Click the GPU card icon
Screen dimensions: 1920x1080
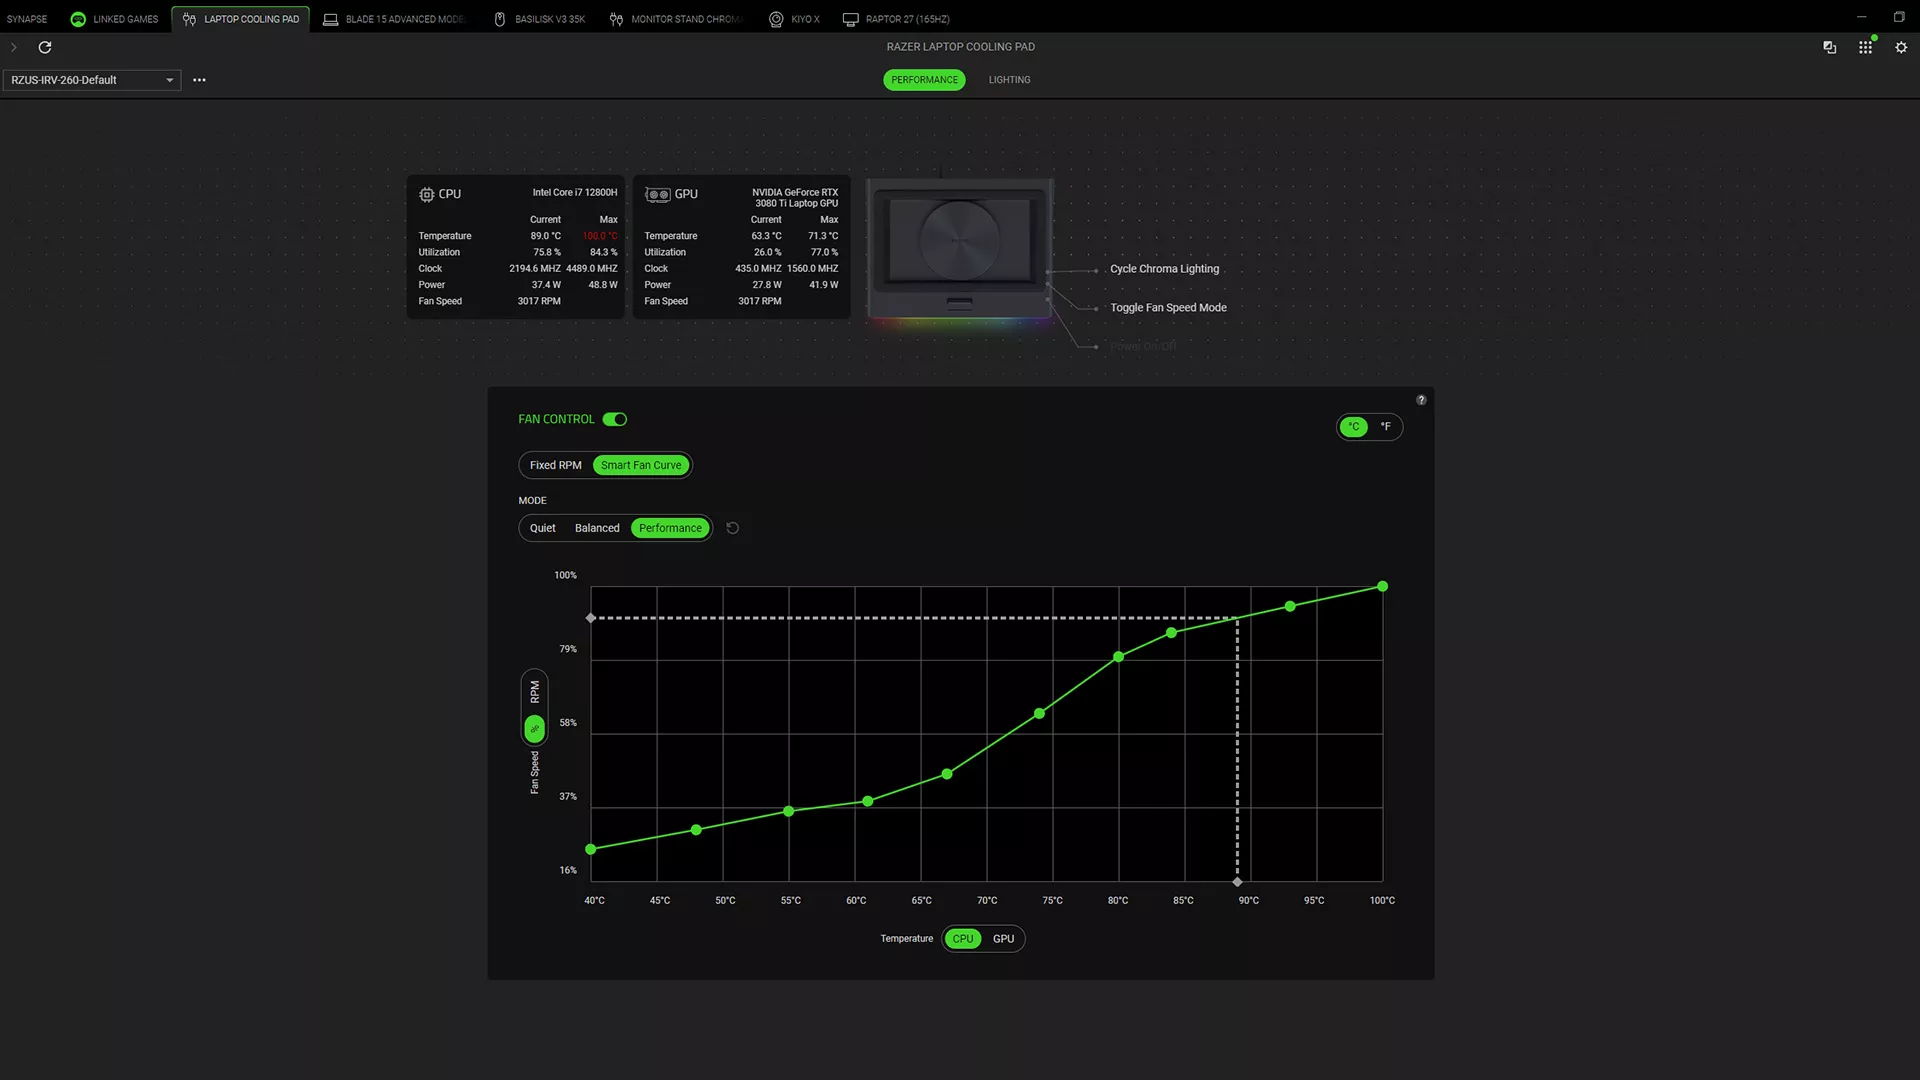point(657,194)
